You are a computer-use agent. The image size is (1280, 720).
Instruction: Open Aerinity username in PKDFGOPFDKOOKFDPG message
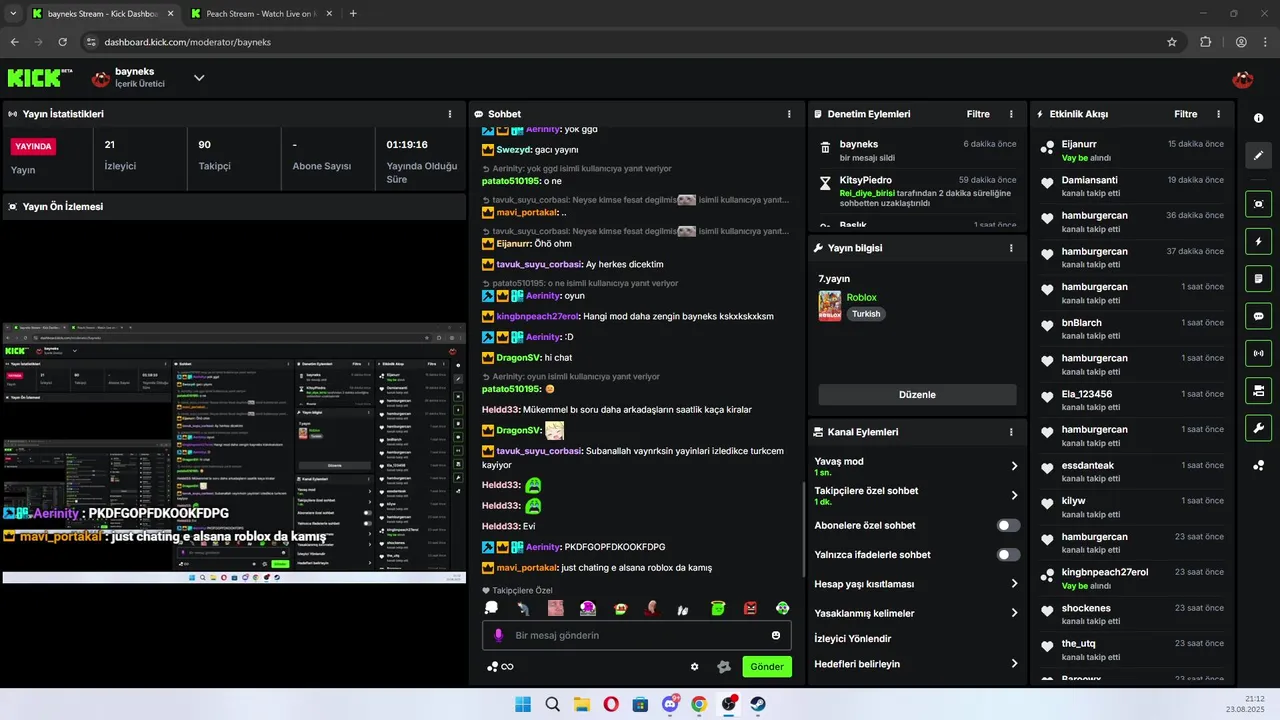coord(543,547)
